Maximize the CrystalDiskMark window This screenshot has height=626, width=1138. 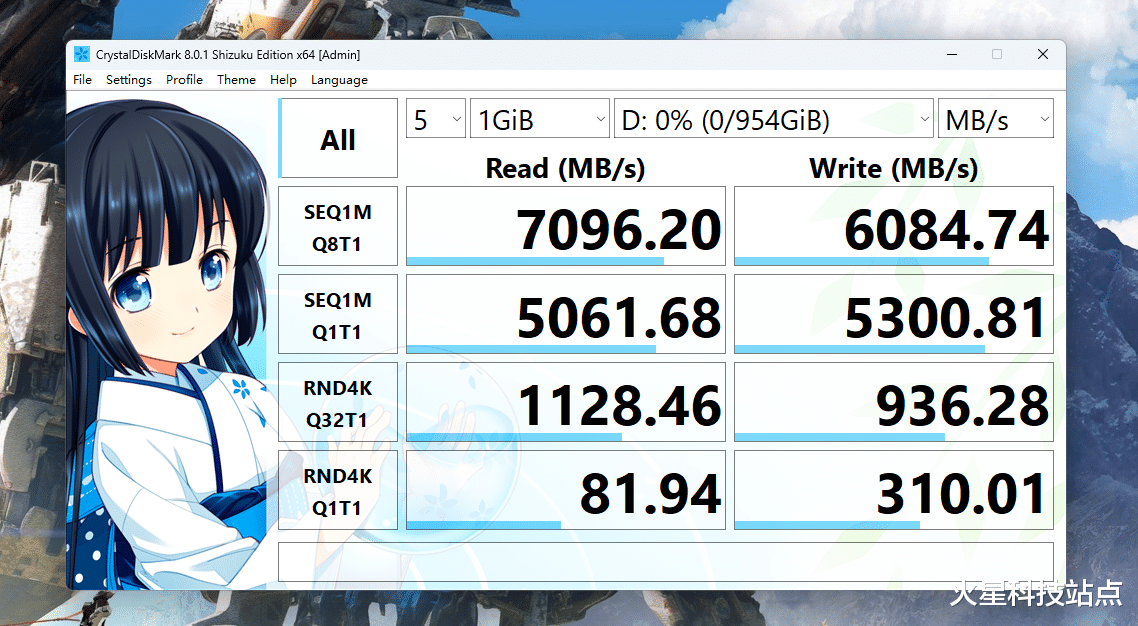click(x=997, y=54)
